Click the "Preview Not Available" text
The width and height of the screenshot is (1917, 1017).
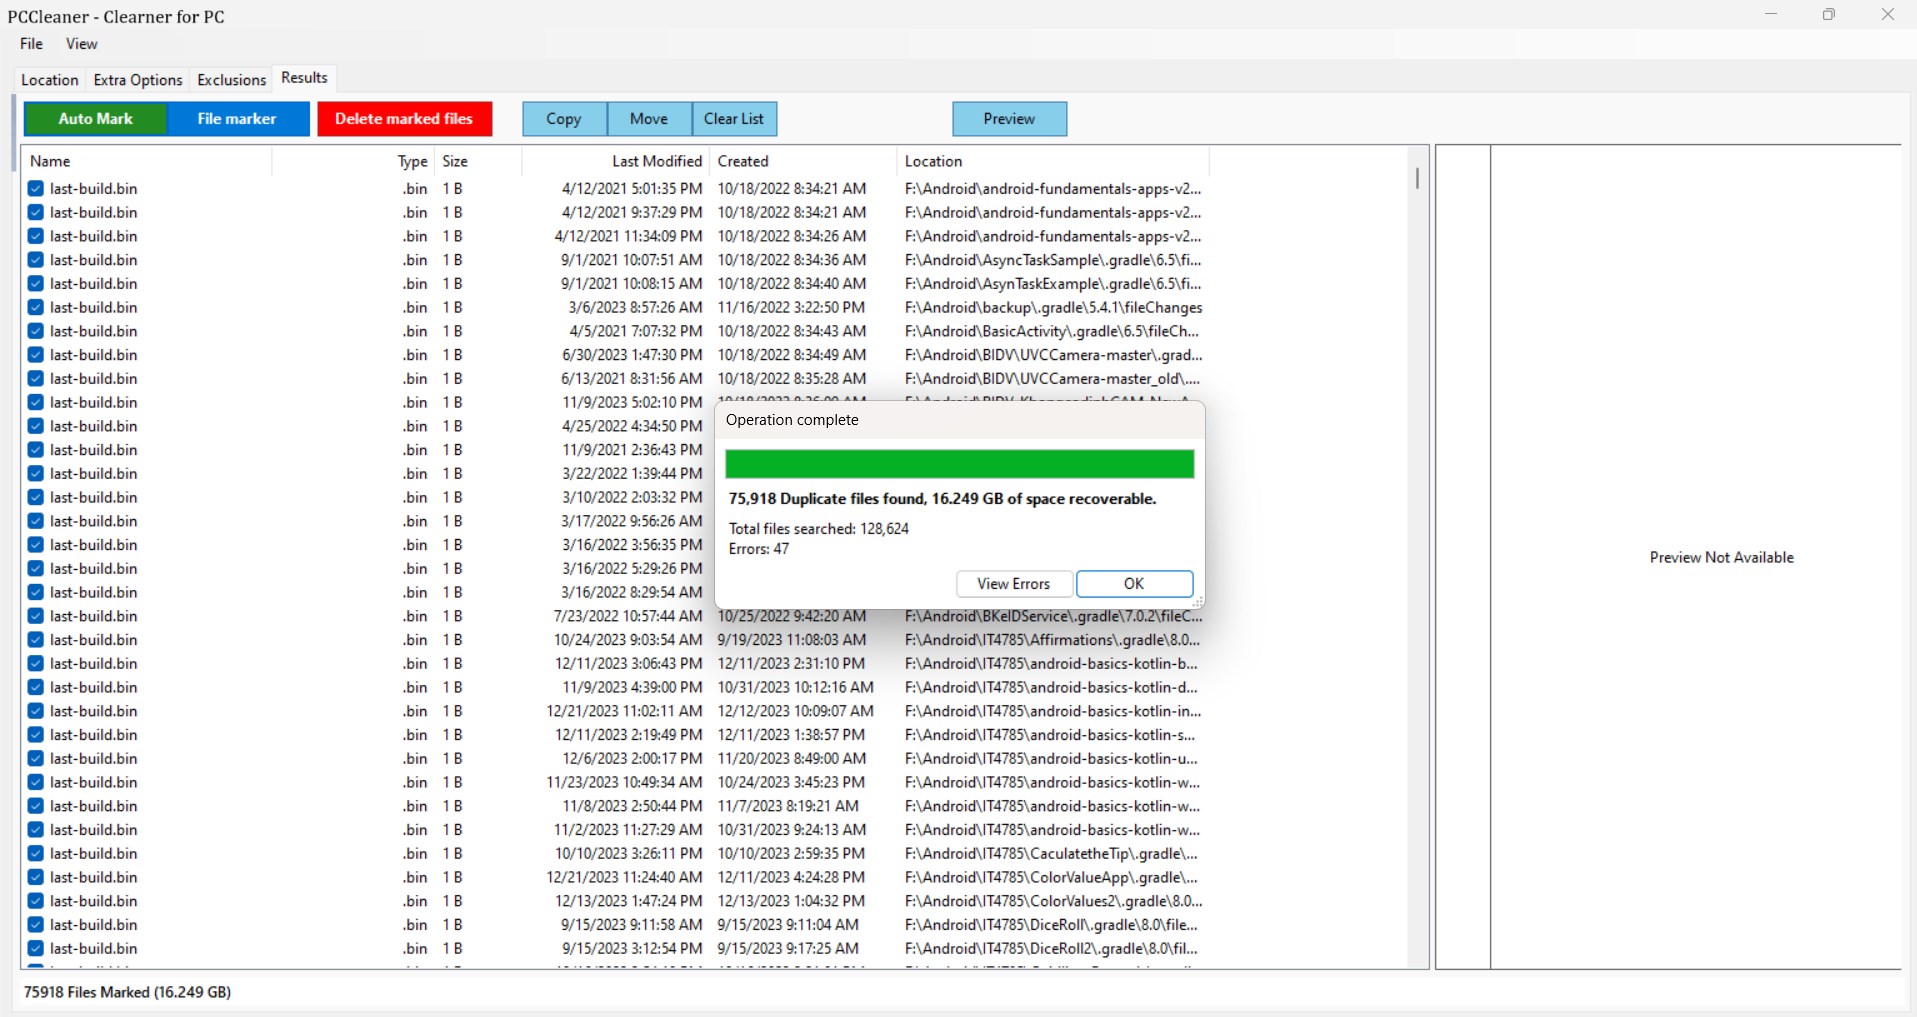point(1722,558)
